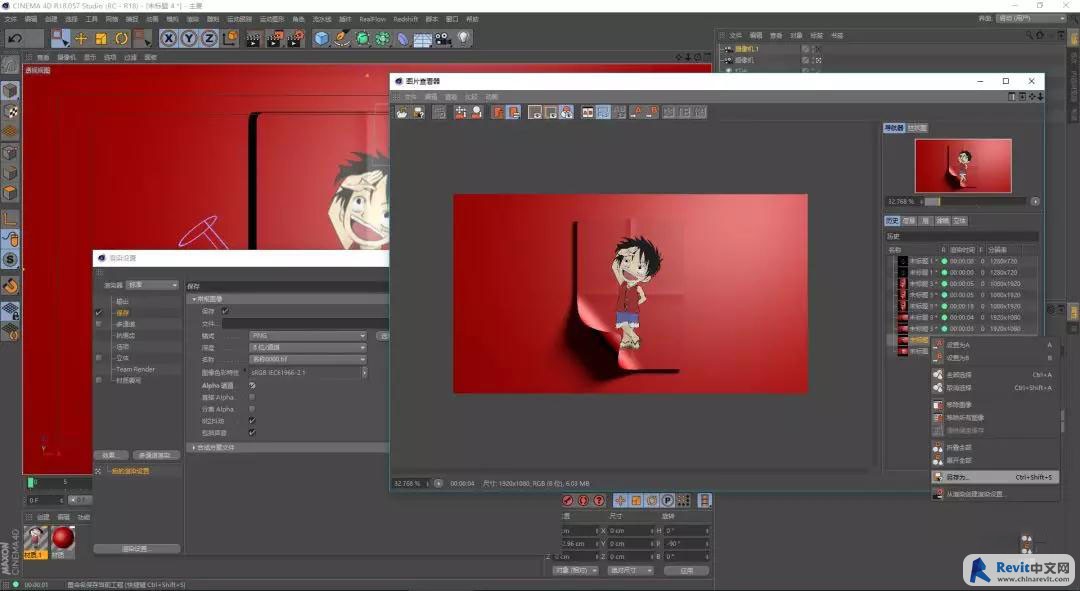Add a Floor environment object
Viewport: 1080px width, 591px height.
coord(422,39)
